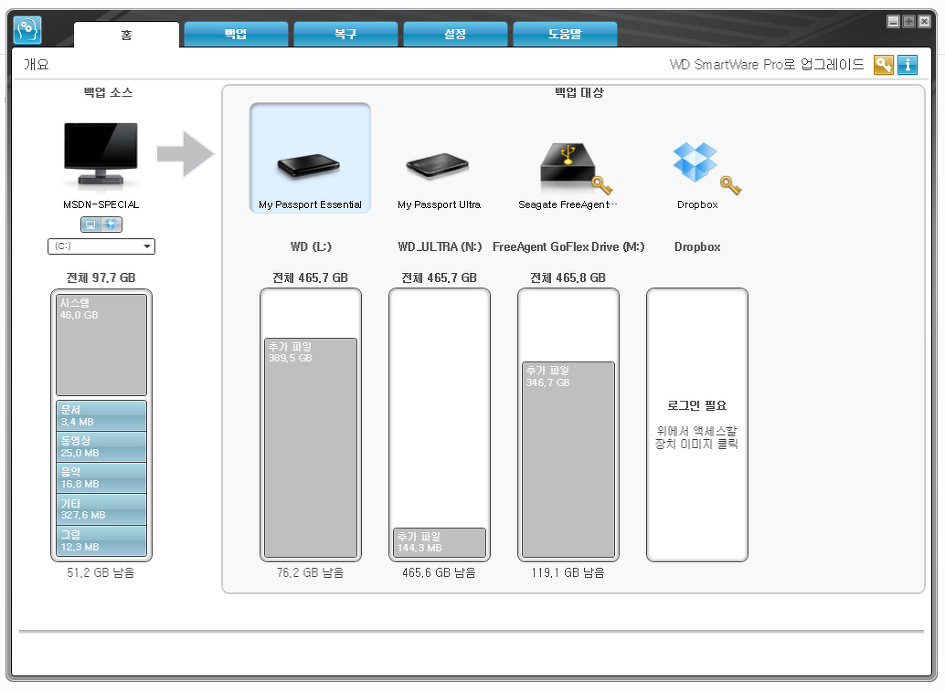Viewport: 945px width, 691px height.
Task: Click the MSDN-SPECIAL computer name
Action: (101, 204)
